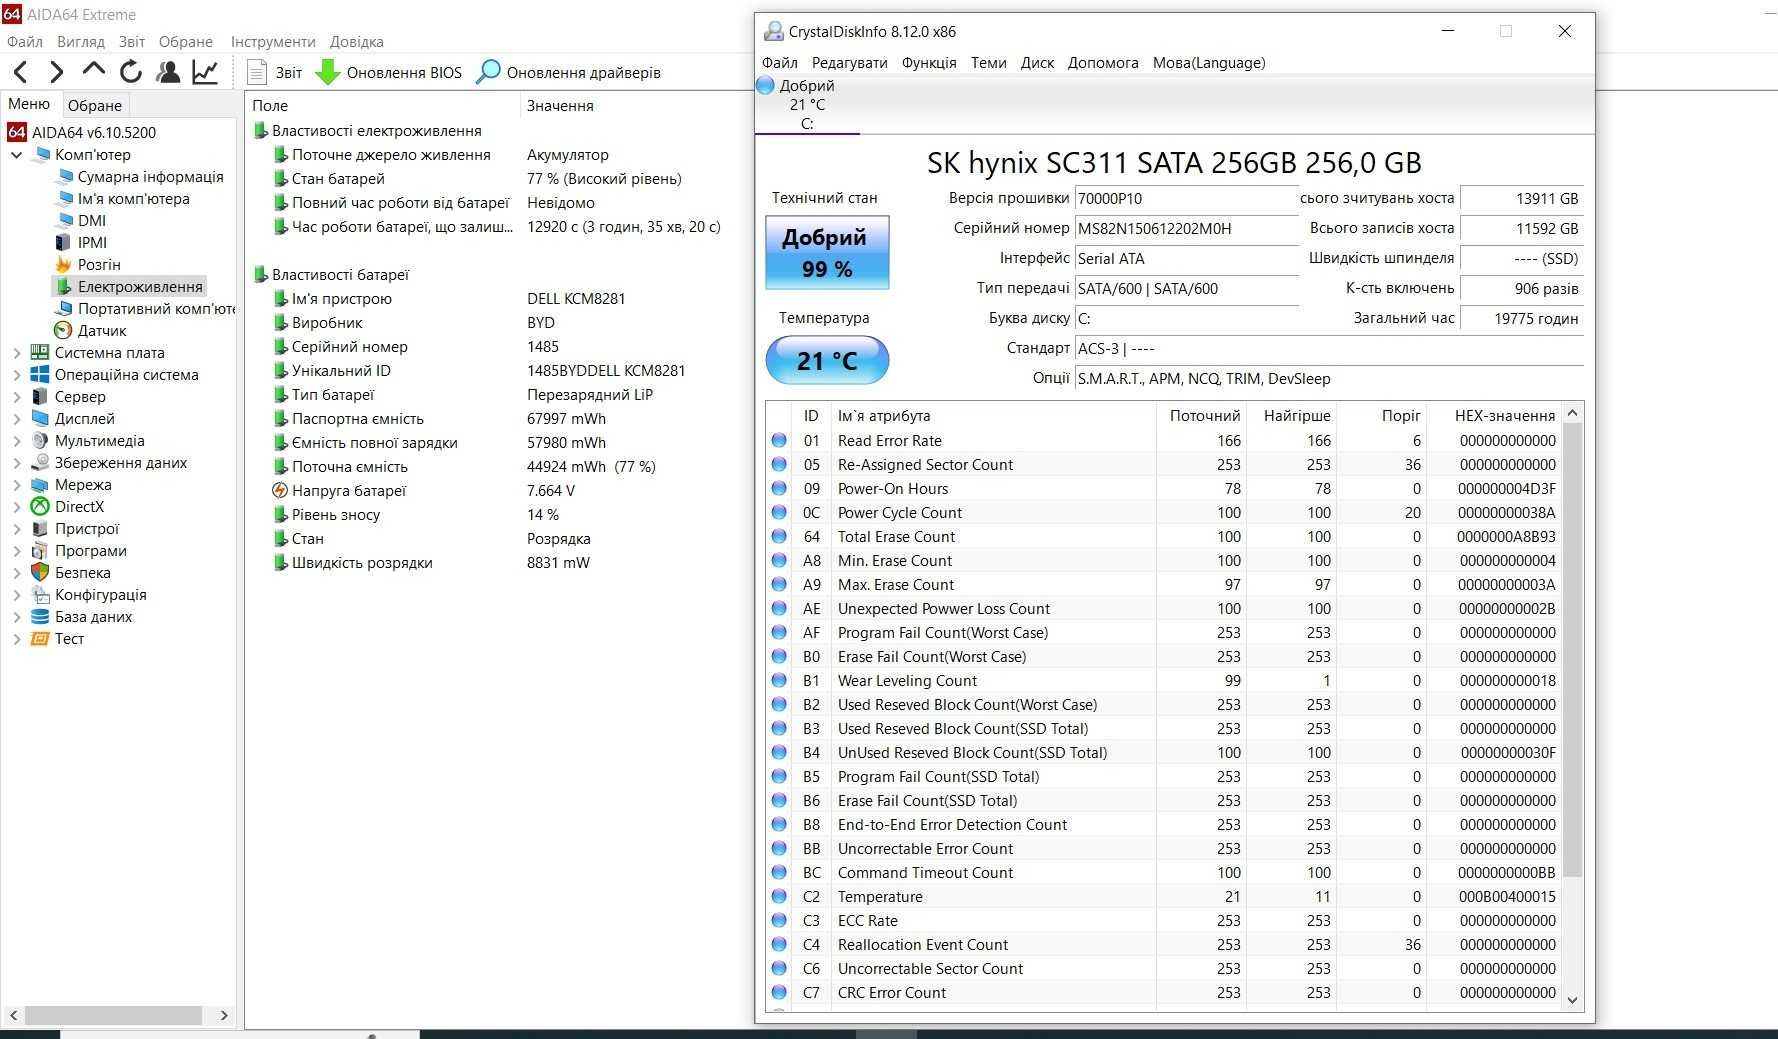Select Датчик tree item
Screen dimensions: 1778x1039
(x=102, y=331)
